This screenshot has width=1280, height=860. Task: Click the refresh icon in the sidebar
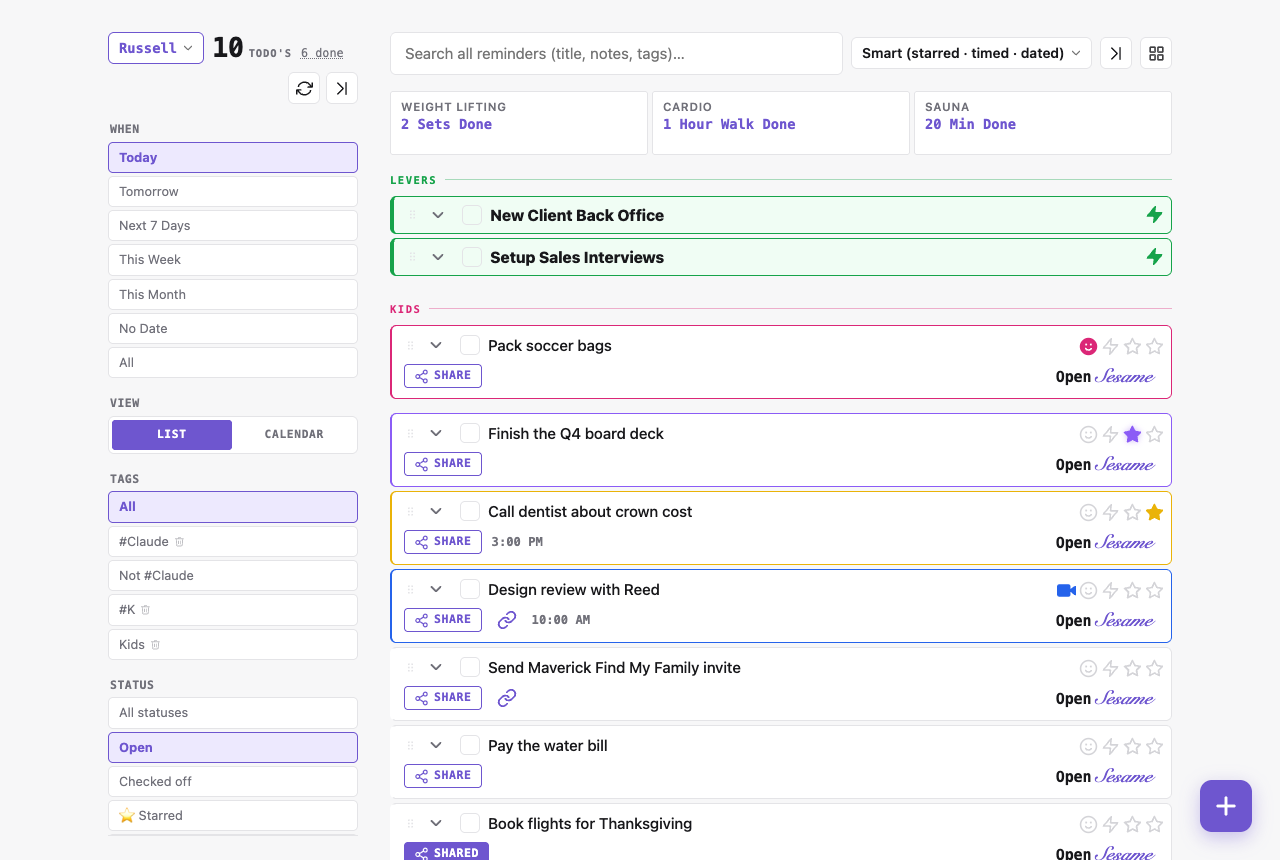(305, 88)
